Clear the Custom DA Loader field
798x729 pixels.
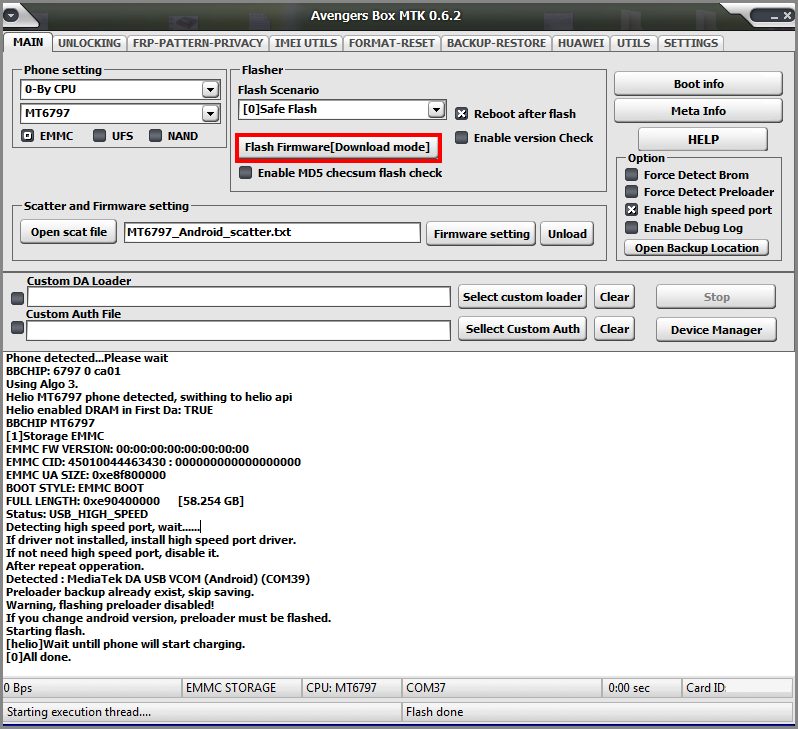[x=614, y=297]
